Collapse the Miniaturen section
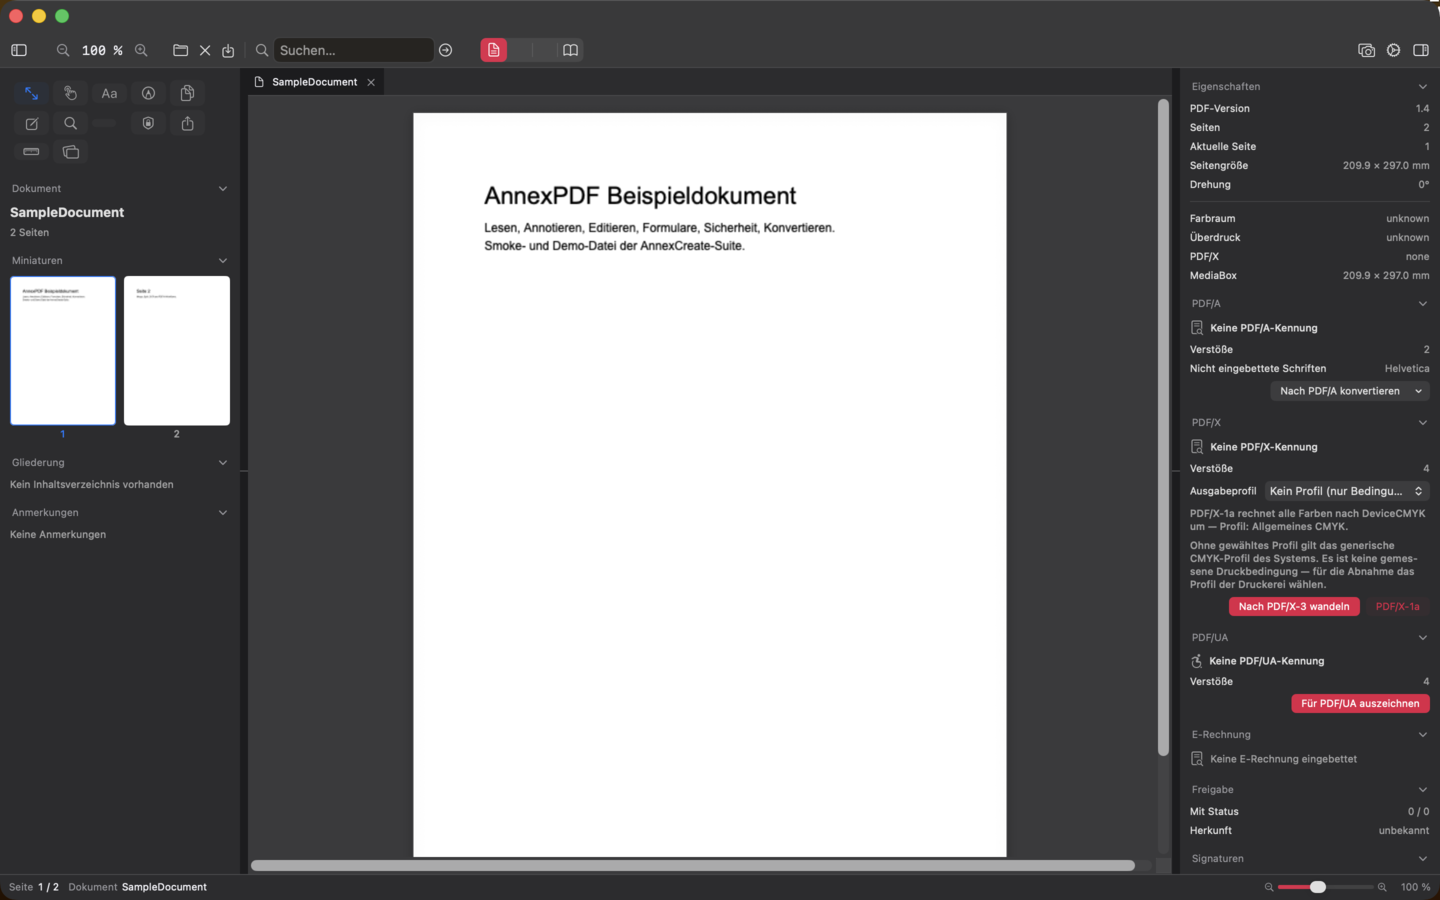Image resolution: width=1440 pixels, height=900 pixels. 222,260
